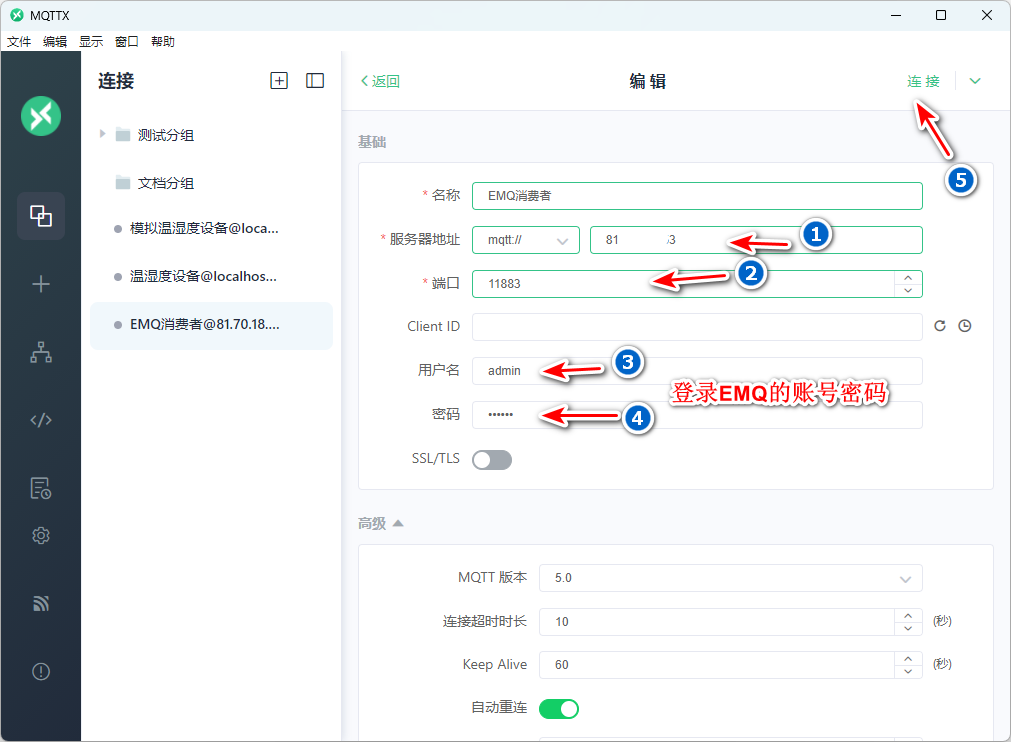
Task: Open the script code icon in sidebar
Action: (x=41, y=420)
